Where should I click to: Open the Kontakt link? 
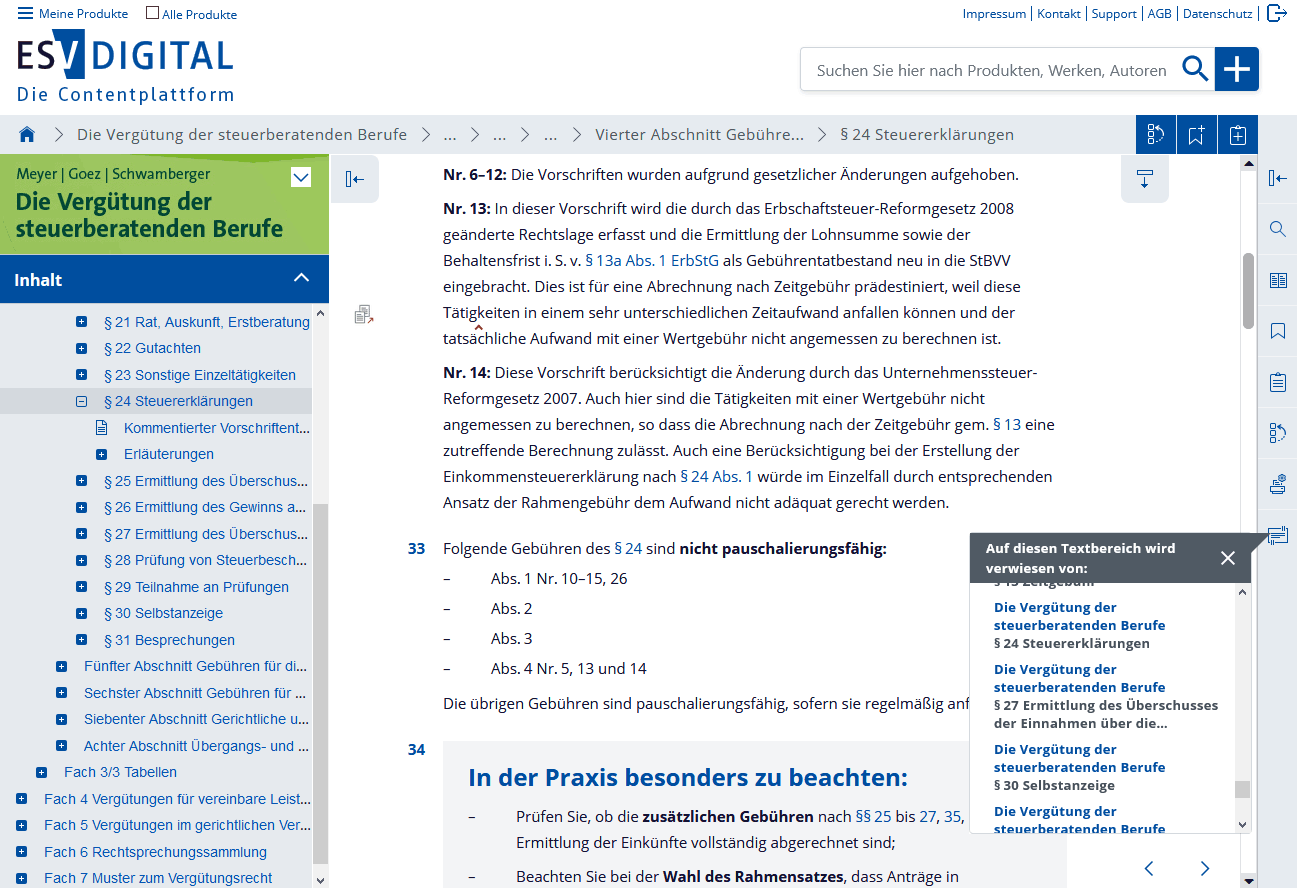[x=1059, y=14]
